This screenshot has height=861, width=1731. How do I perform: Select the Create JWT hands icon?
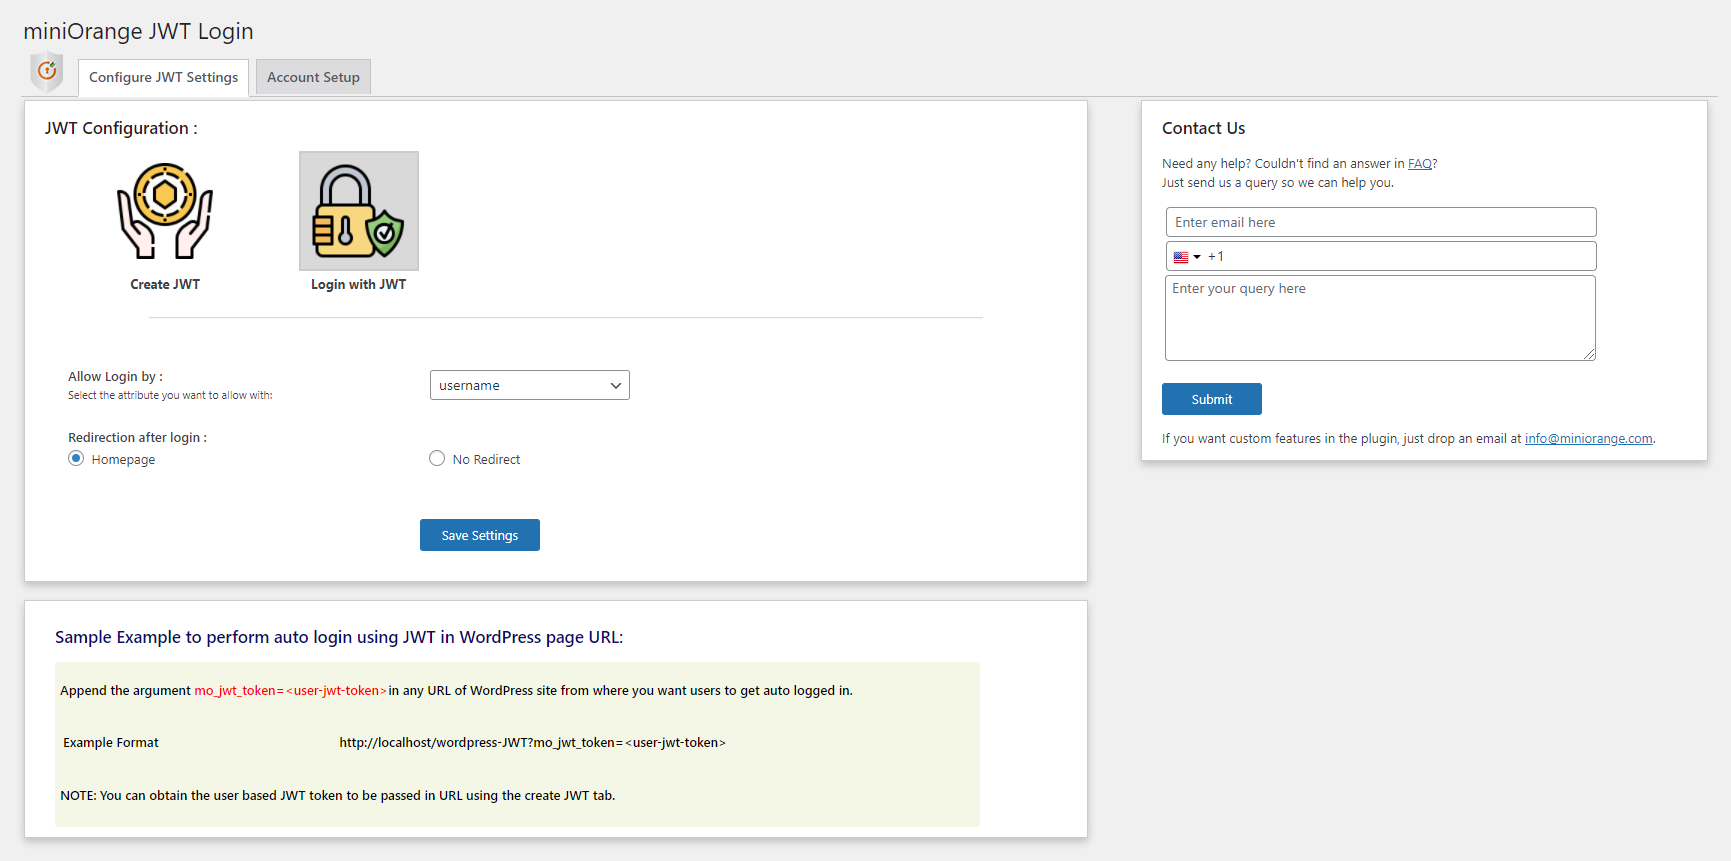[x=165, y=211]
